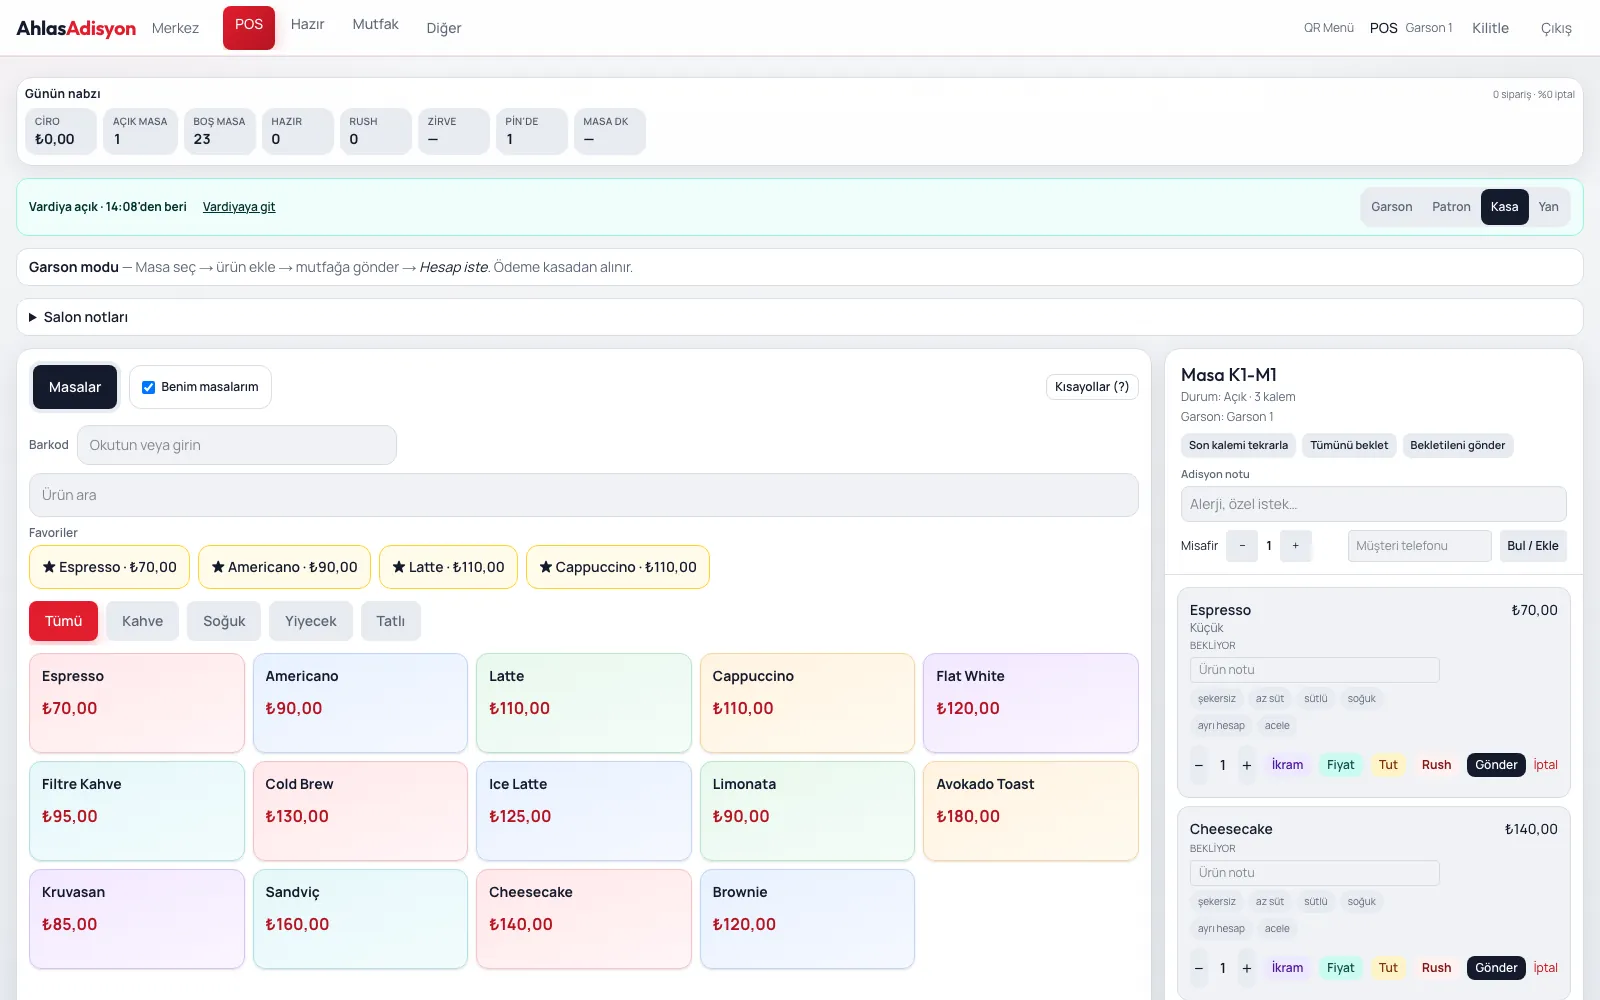This screenshot has height=1000, width=1600.
Task: Focus the Barkod input field
Action: point(237,445)
